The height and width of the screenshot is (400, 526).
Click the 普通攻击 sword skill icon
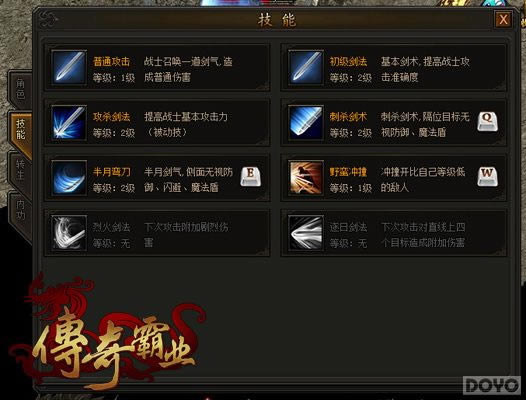click(x=69, y=67)
